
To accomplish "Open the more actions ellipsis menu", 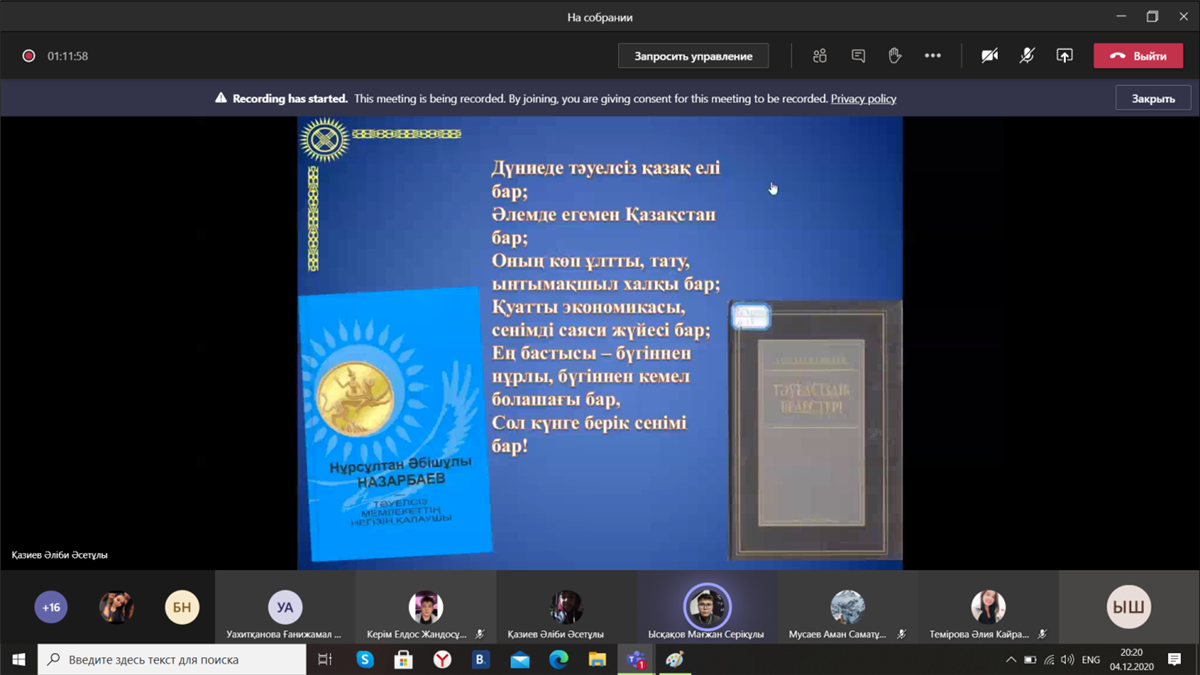I will 933,56.
